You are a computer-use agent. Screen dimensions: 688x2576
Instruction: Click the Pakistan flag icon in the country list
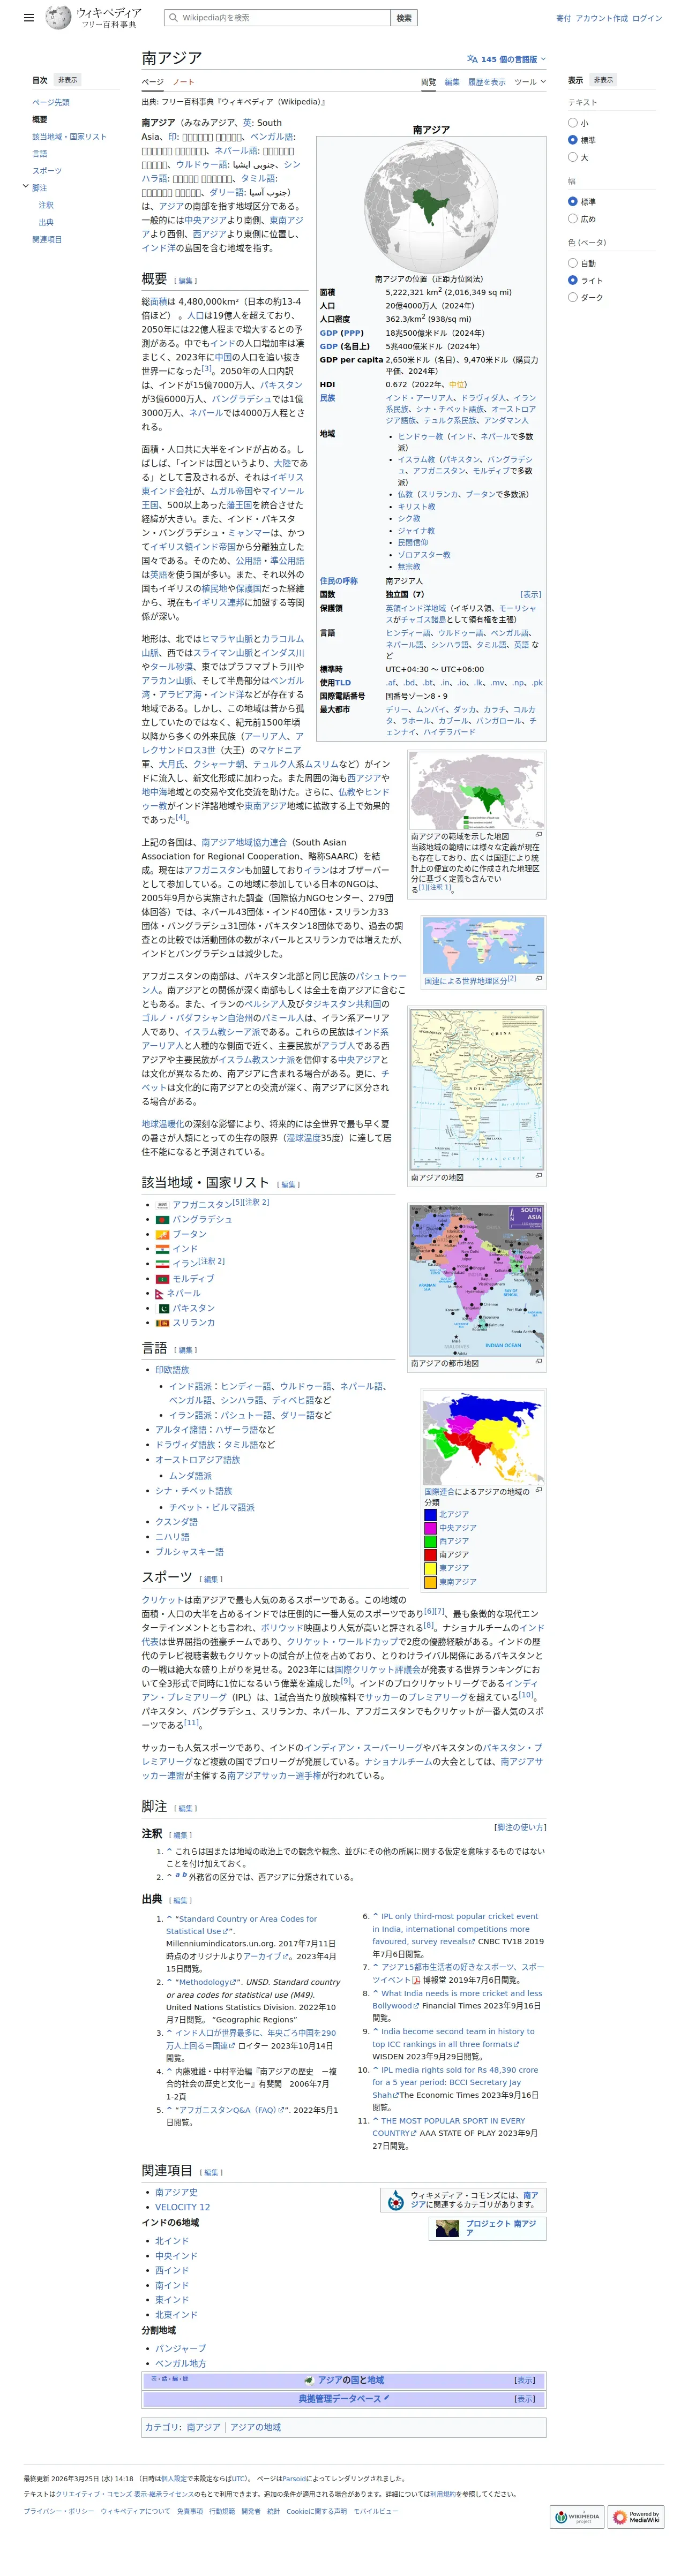coord(162,1308)
